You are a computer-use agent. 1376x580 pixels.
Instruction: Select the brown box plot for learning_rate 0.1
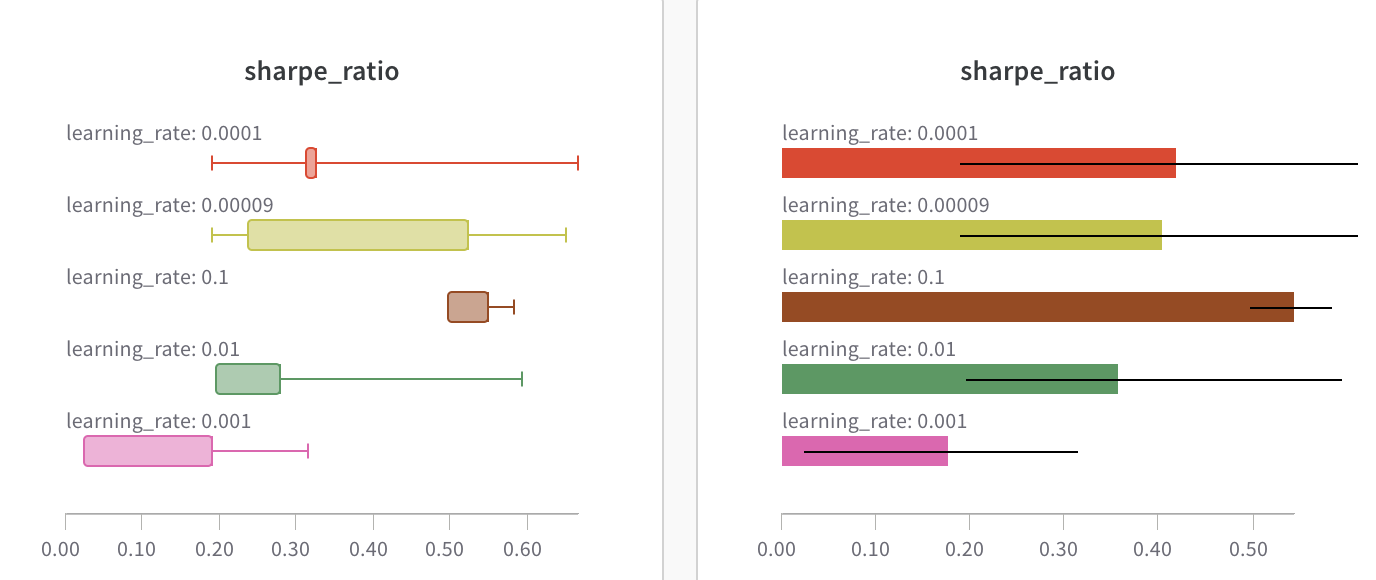point(468,307)
